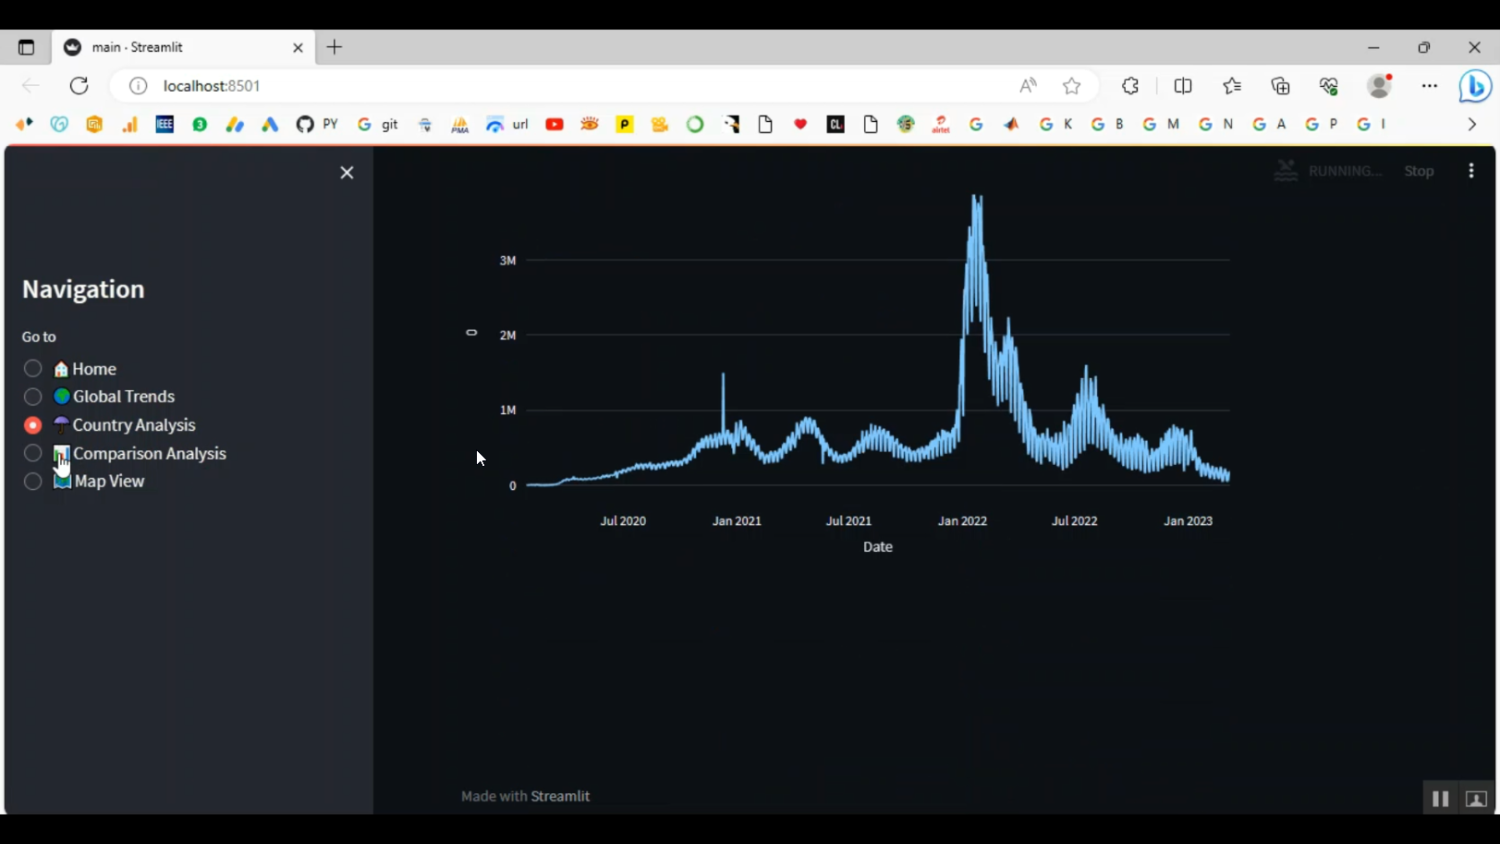Click the Streamlit link in the footer

(x=560, y=796)
